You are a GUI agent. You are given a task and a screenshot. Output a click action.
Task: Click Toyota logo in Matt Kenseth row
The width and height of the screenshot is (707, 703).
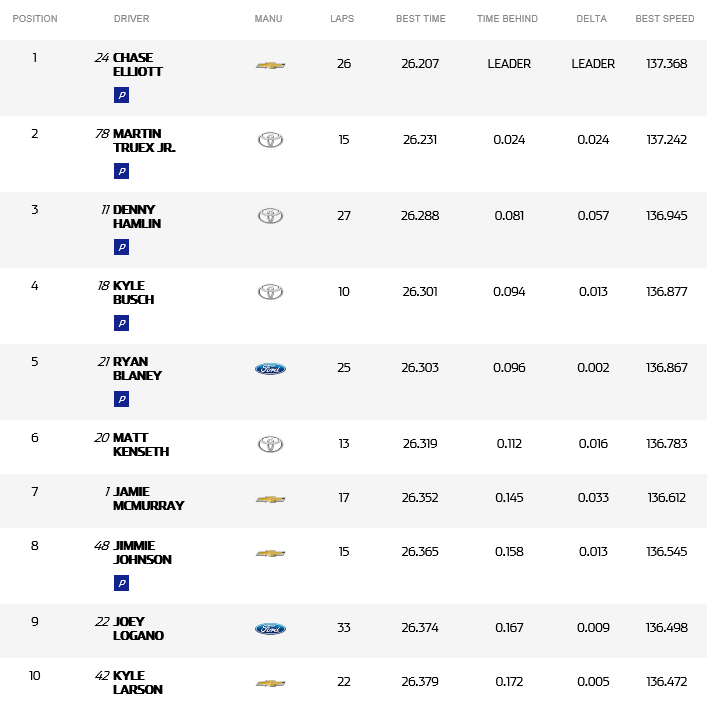[x=270, y=444]
